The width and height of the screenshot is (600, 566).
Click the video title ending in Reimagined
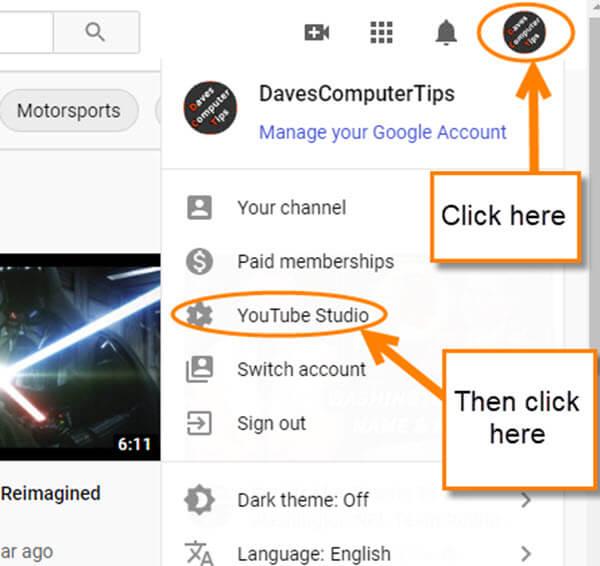pos(51,493)
